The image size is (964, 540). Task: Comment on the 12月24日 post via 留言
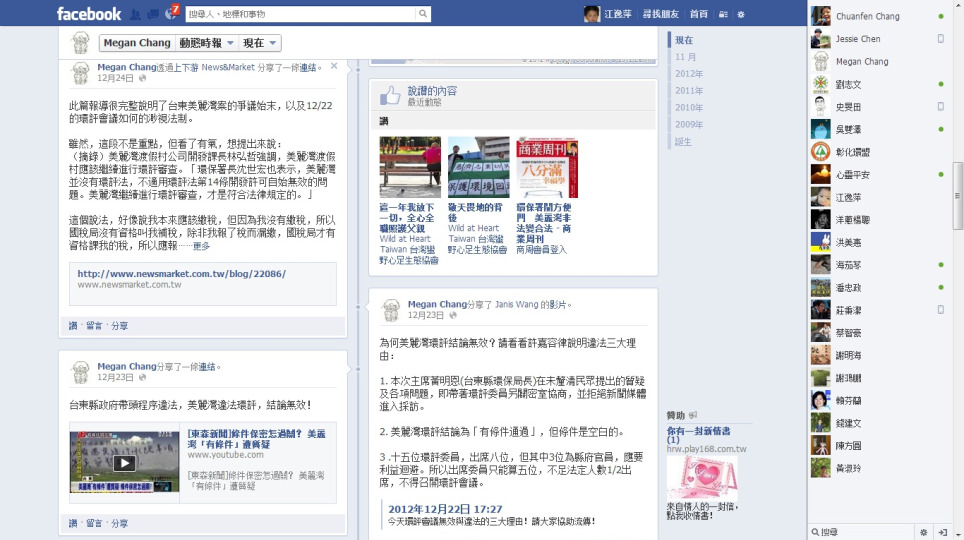pyautogui.click(x=94, y=326)
